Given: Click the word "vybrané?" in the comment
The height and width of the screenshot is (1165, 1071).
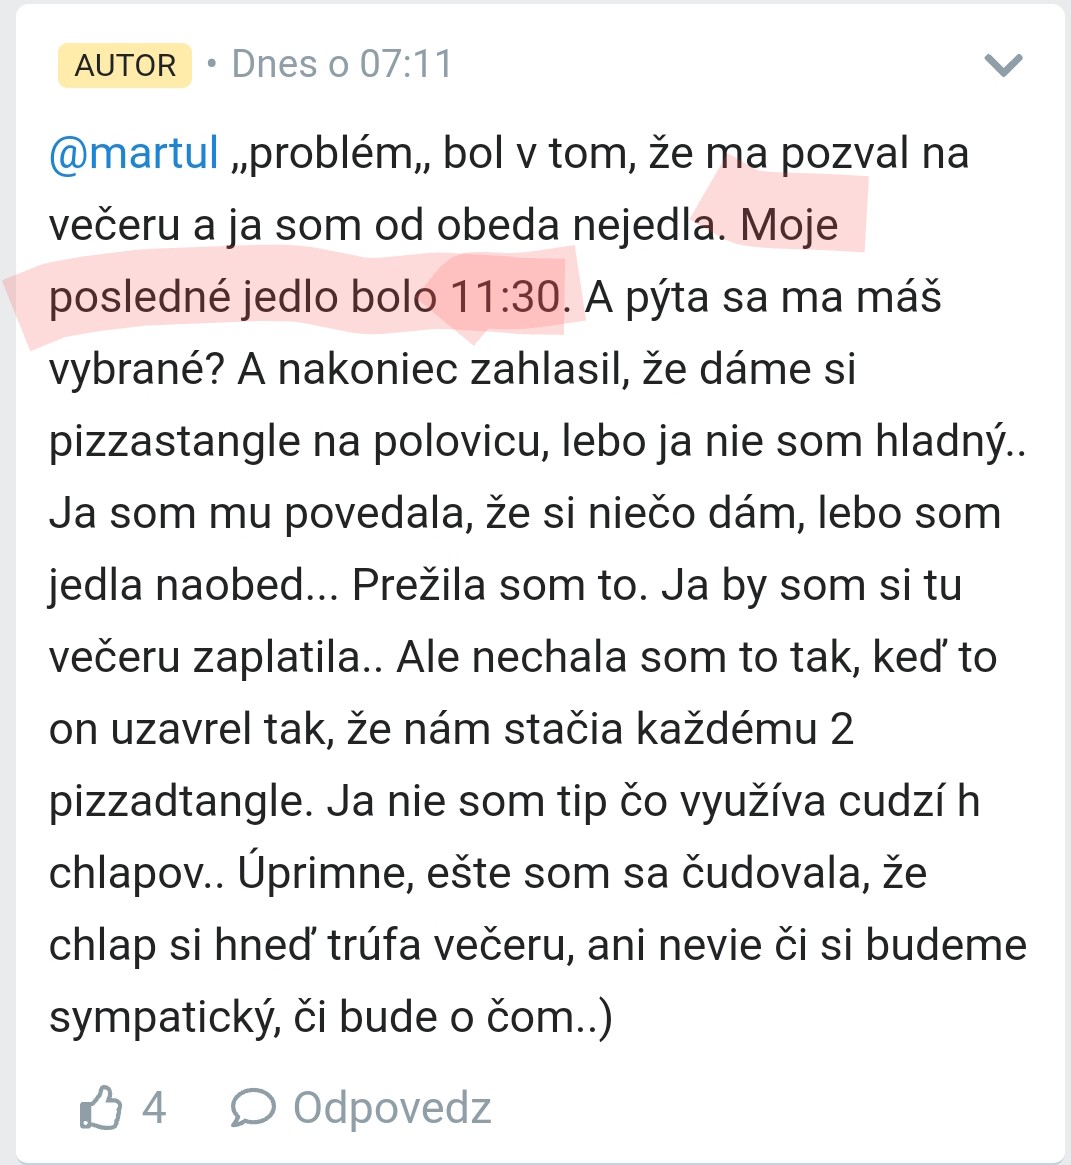Looking at the screenshot, I should [x=137, y=370].
